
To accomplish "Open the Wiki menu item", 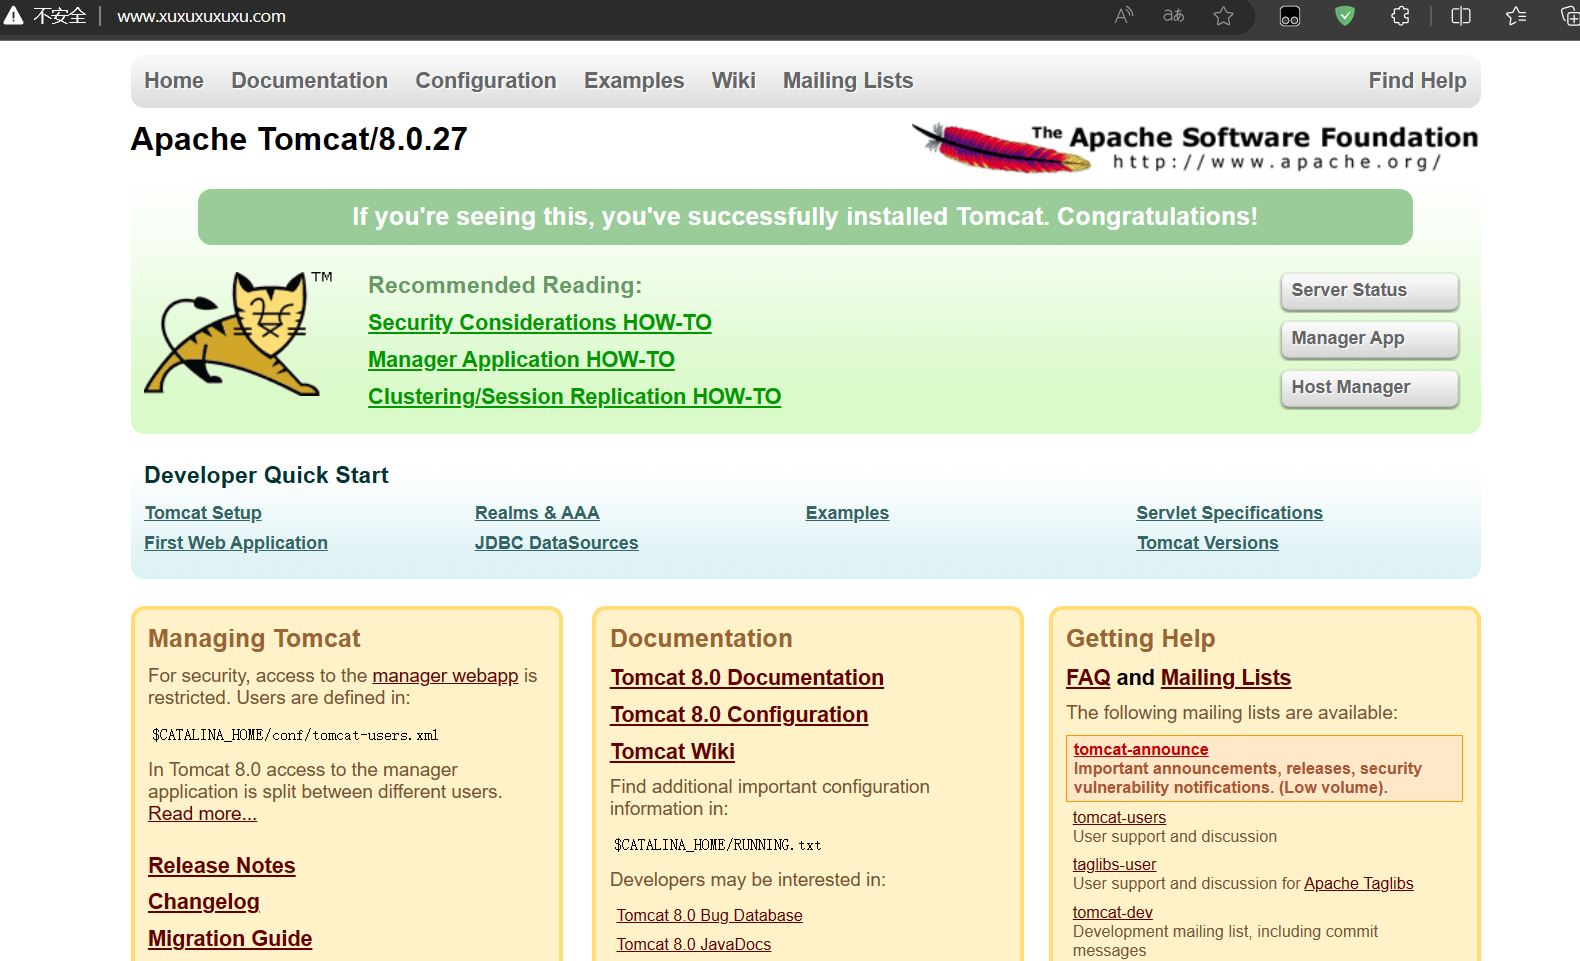I will click(x=734, y=81).
